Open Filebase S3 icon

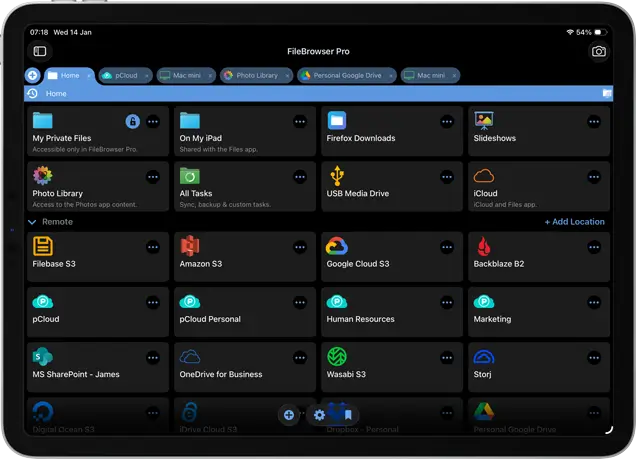tap(43, 246)
